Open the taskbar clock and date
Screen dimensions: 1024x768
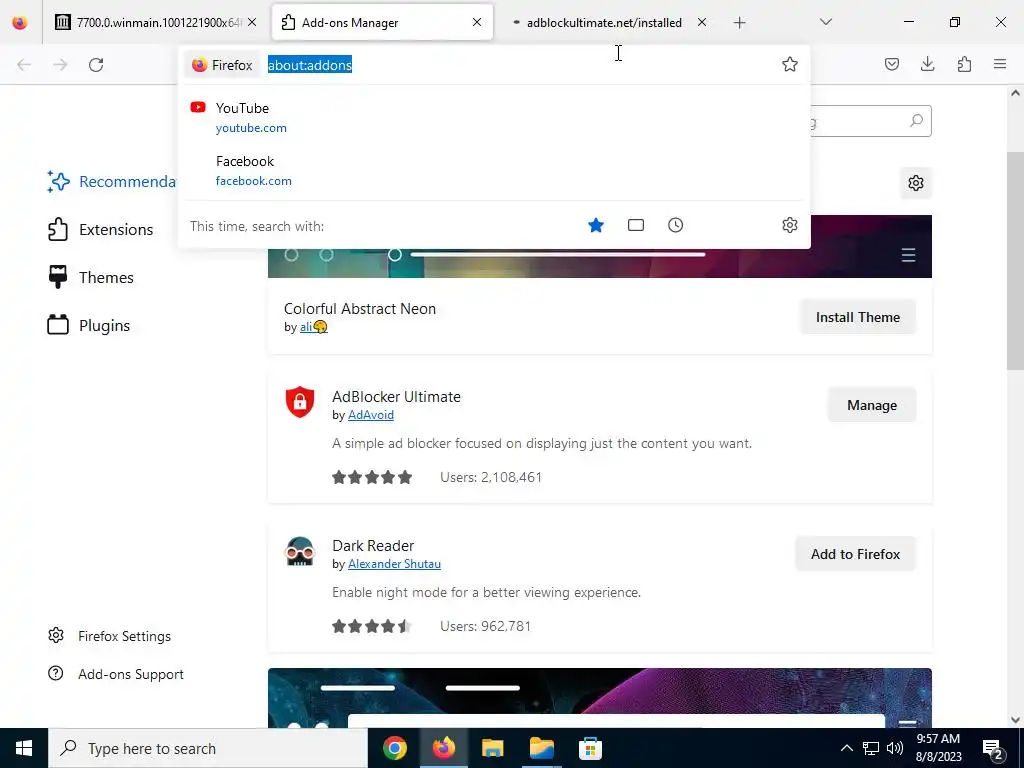pos(938,748)
